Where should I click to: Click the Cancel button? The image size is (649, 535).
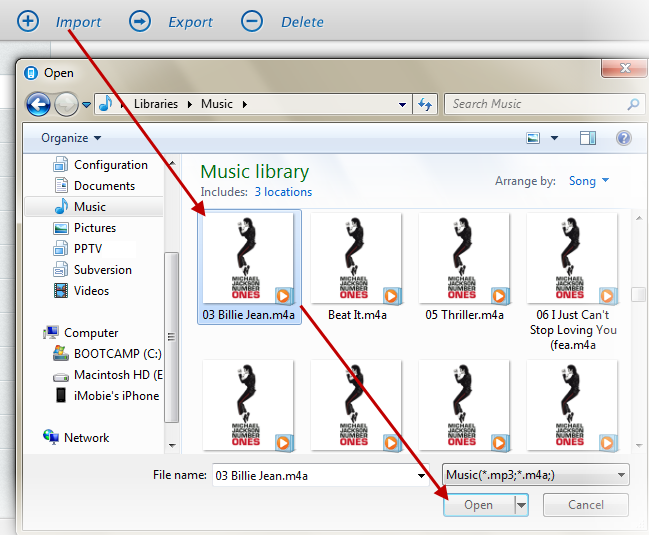[x=585, y=505]
